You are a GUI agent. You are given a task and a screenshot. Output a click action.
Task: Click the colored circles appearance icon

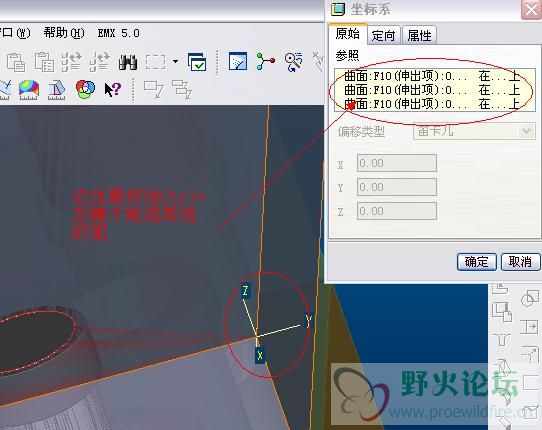click(85, 89)
